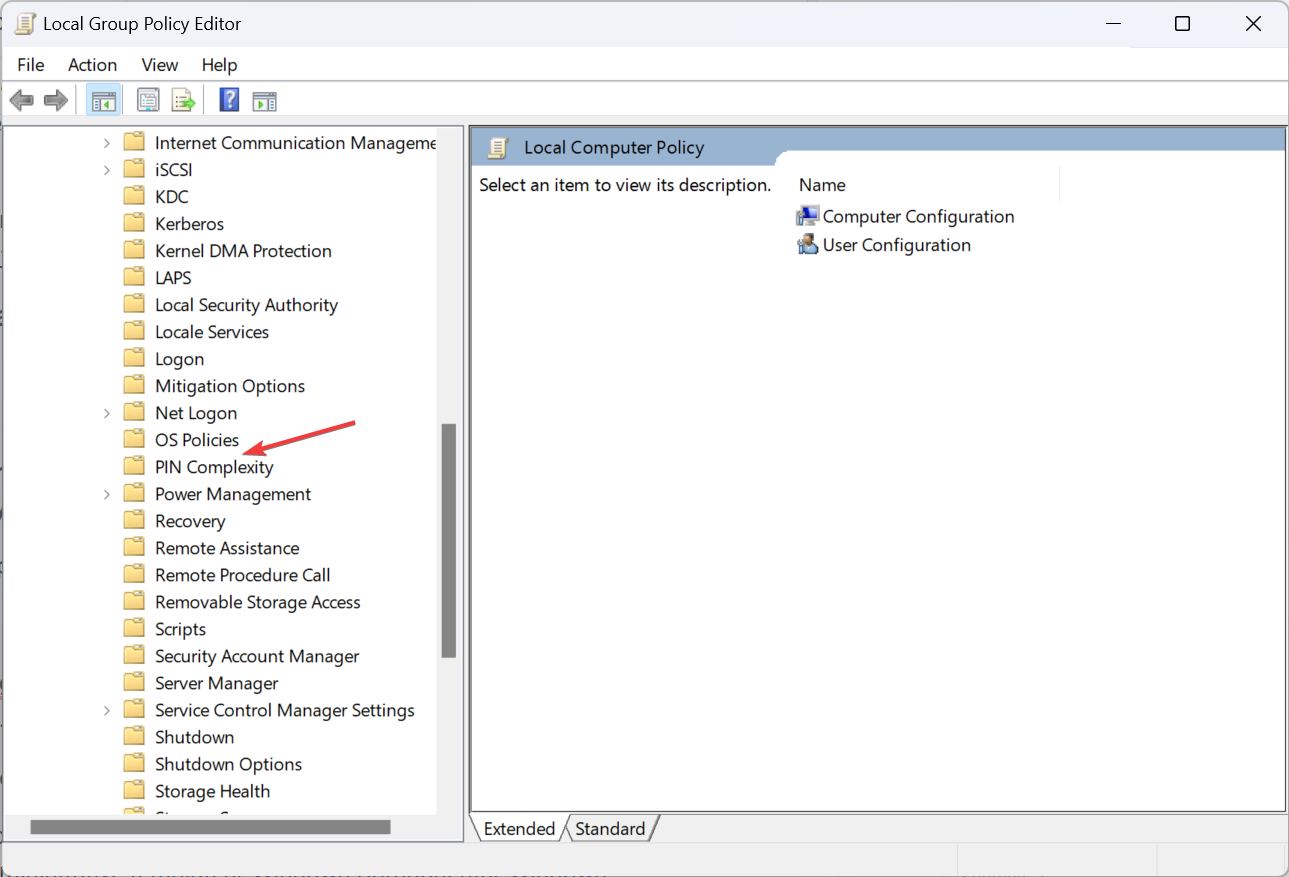Select the Security Account Manager folder
This screenshot has width=1289, height=877.
[257, 655]
